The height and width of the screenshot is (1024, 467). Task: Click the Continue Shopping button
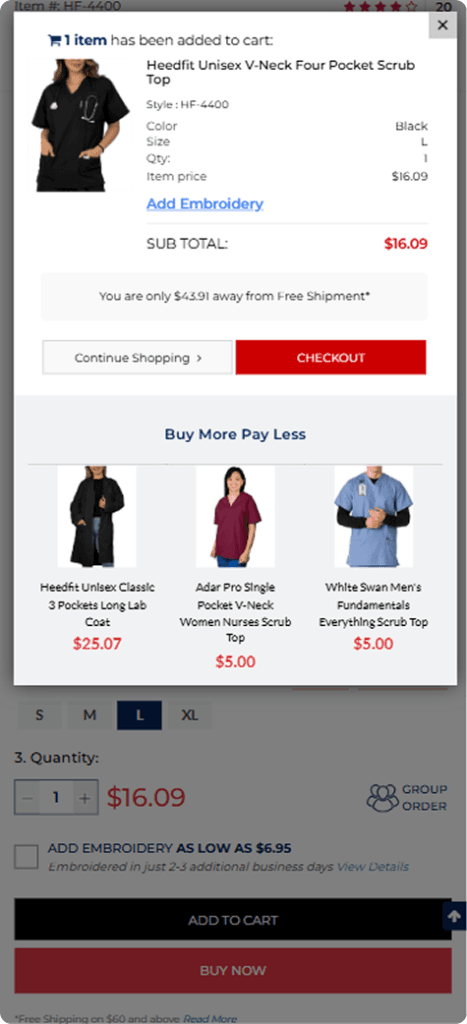pos(137,357)
